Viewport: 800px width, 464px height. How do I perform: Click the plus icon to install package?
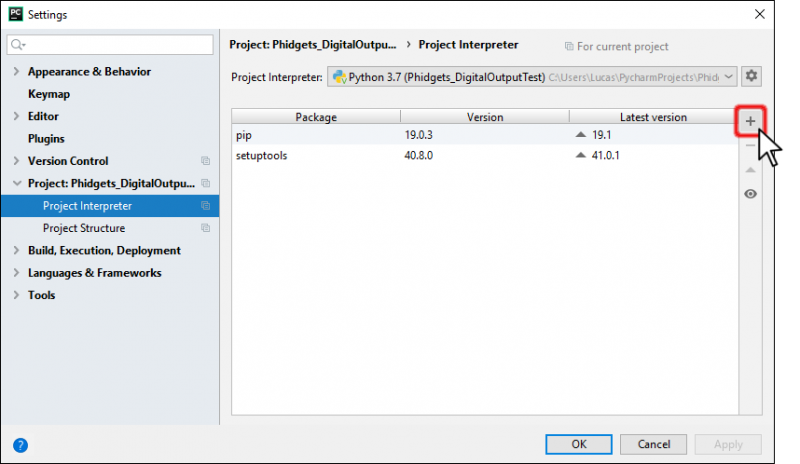(750, 121)
